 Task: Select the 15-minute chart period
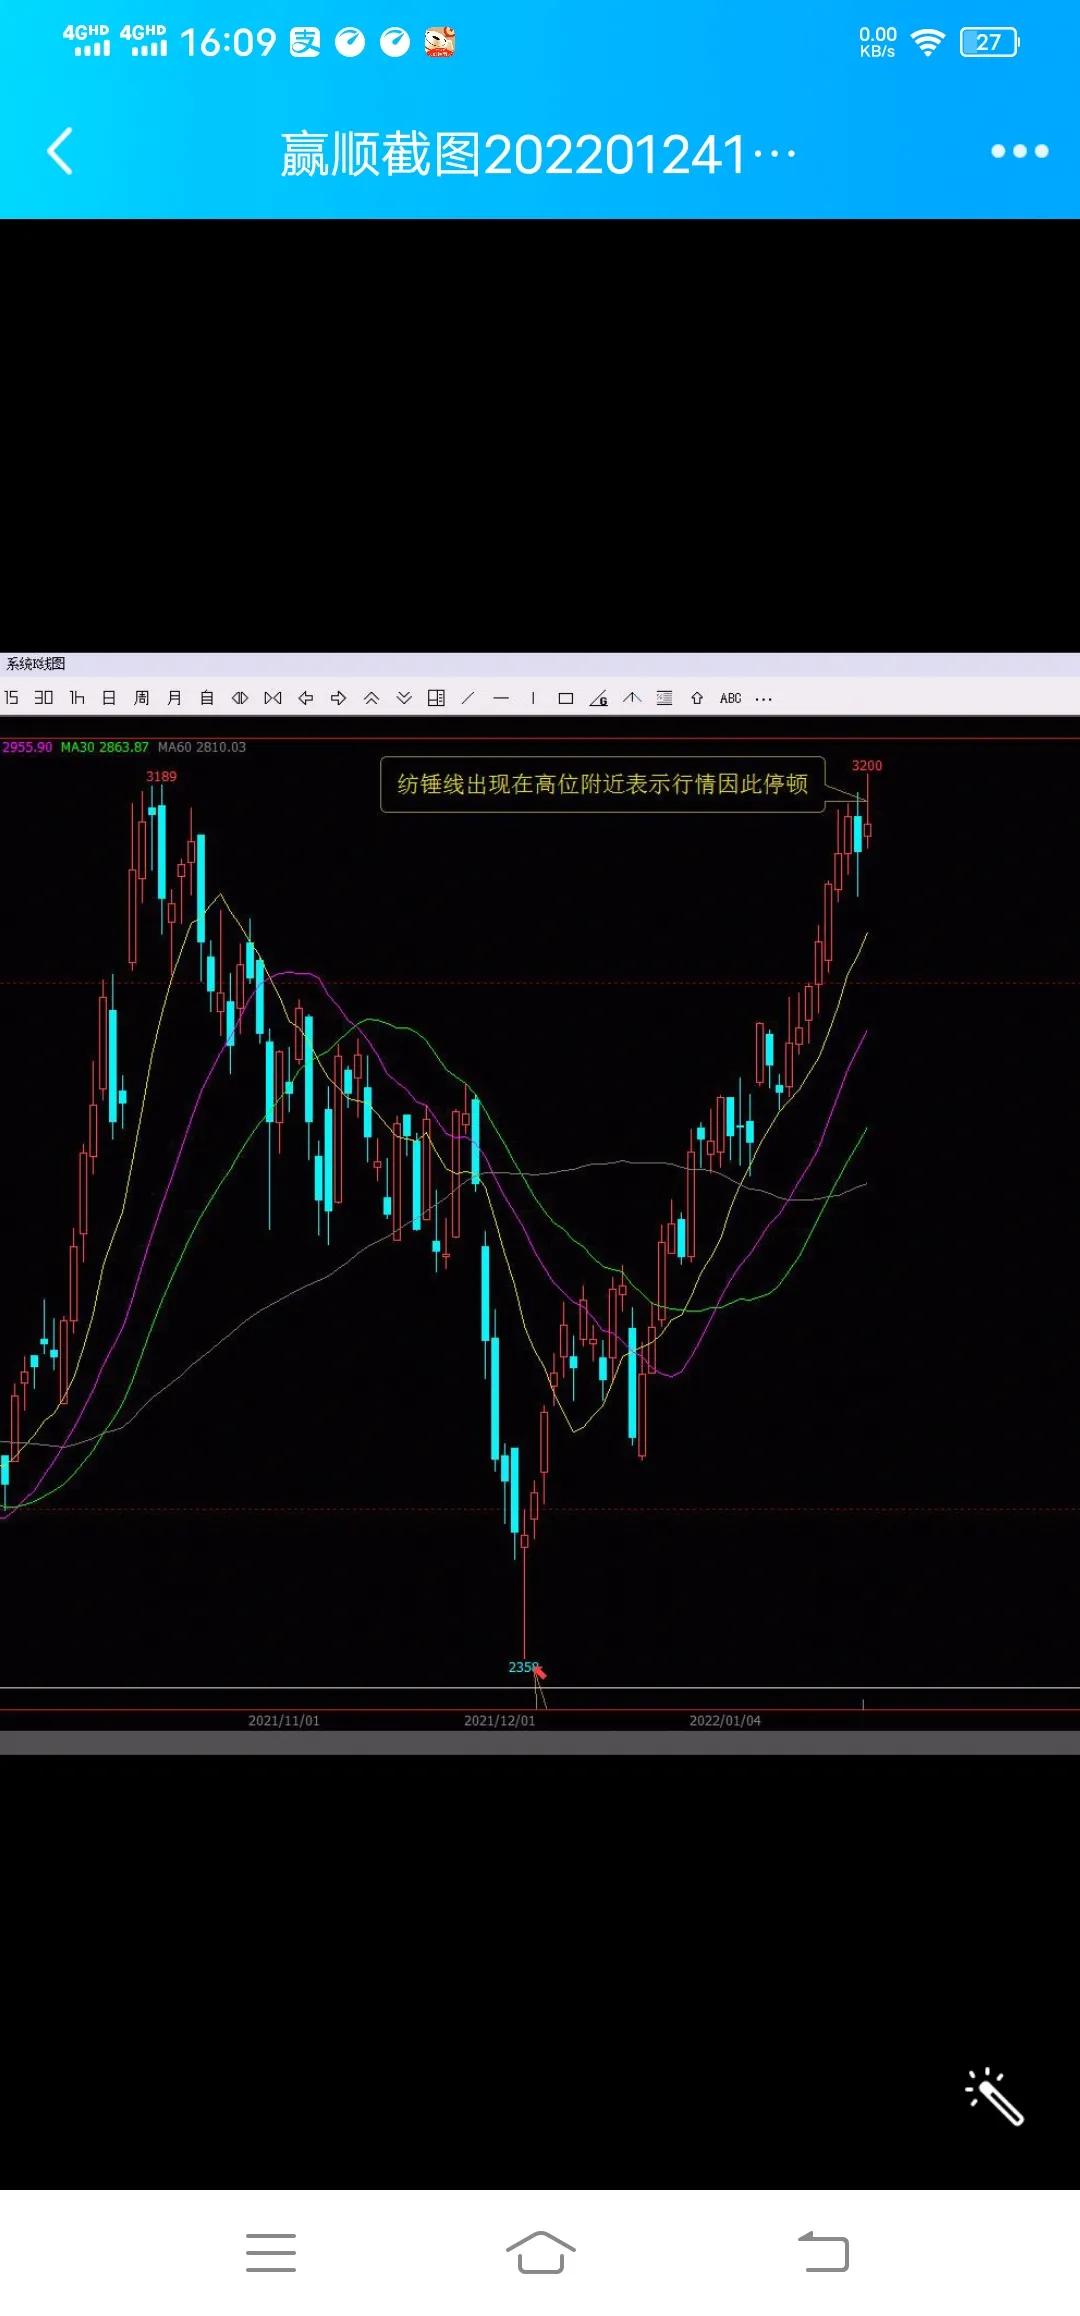[12, 698]
